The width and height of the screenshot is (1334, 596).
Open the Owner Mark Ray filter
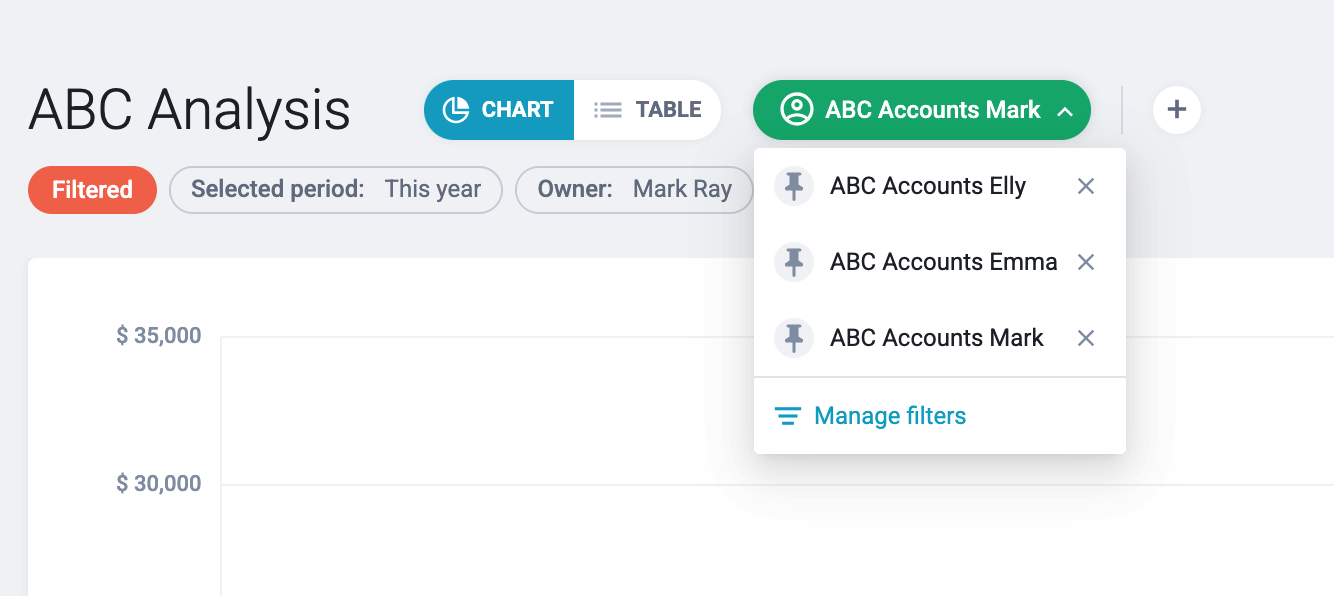[x=634, y=190]
